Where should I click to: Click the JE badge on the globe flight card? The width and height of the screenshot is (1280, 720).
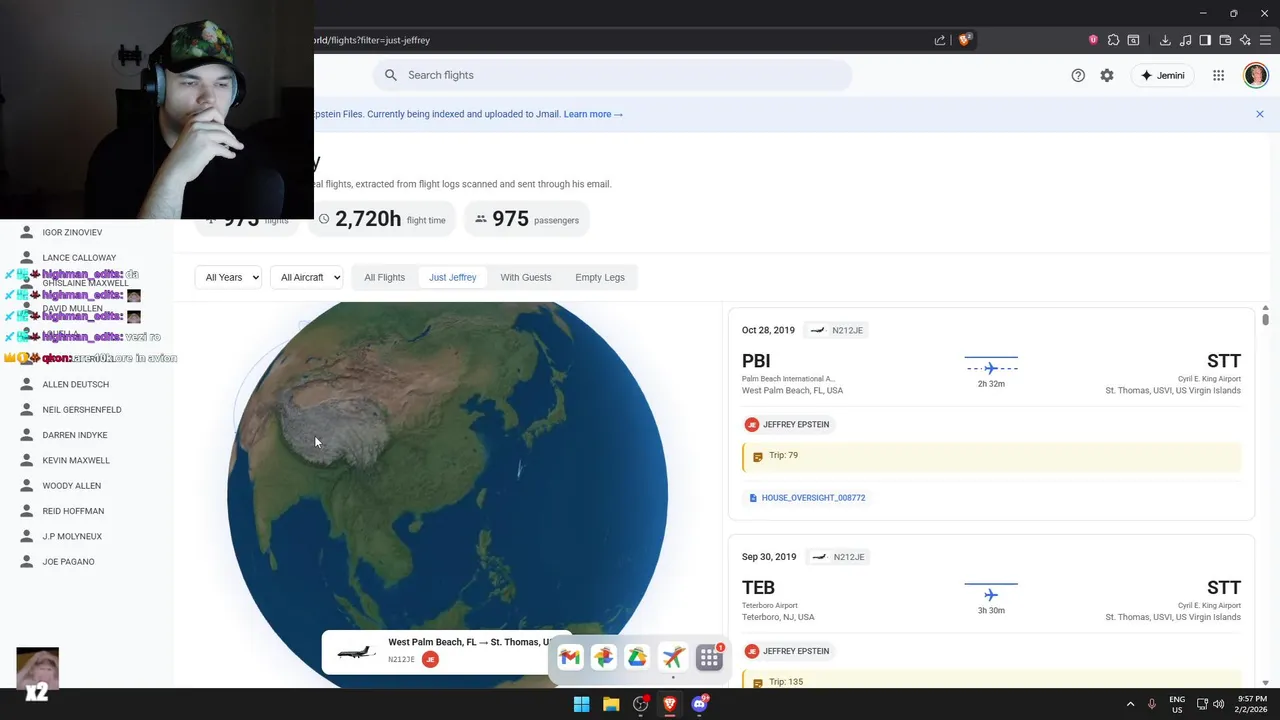pyautogui.click(x=430, y=659)
